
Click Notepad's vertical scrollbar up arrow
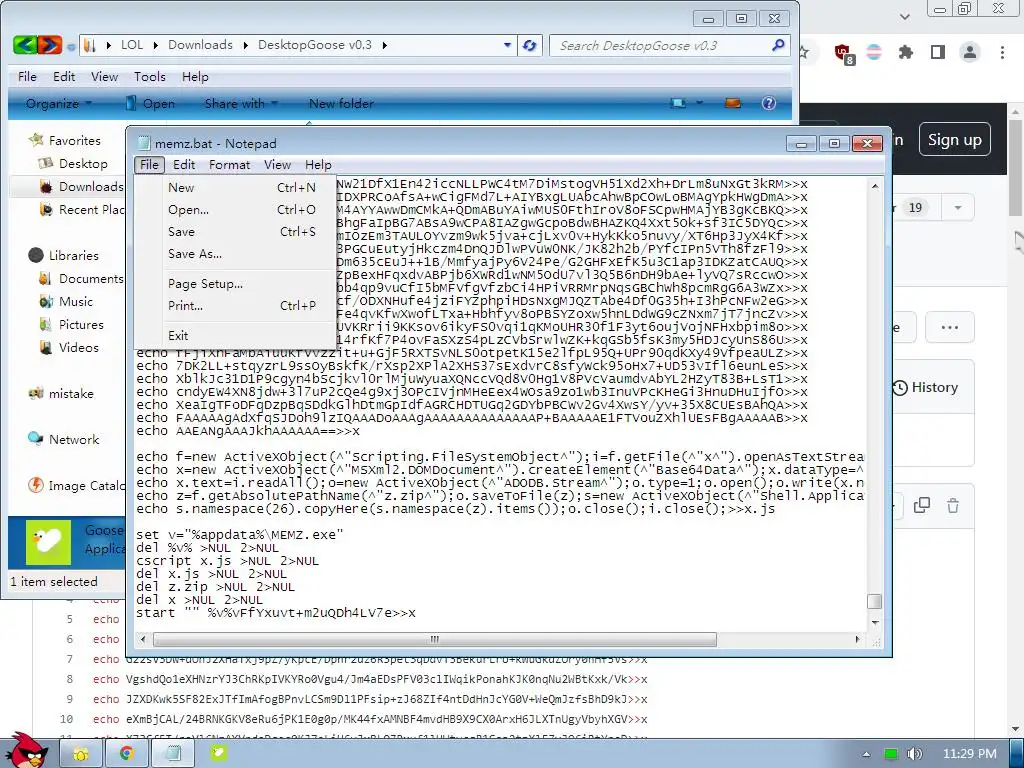pyautogui.click(x=874, y=186)
